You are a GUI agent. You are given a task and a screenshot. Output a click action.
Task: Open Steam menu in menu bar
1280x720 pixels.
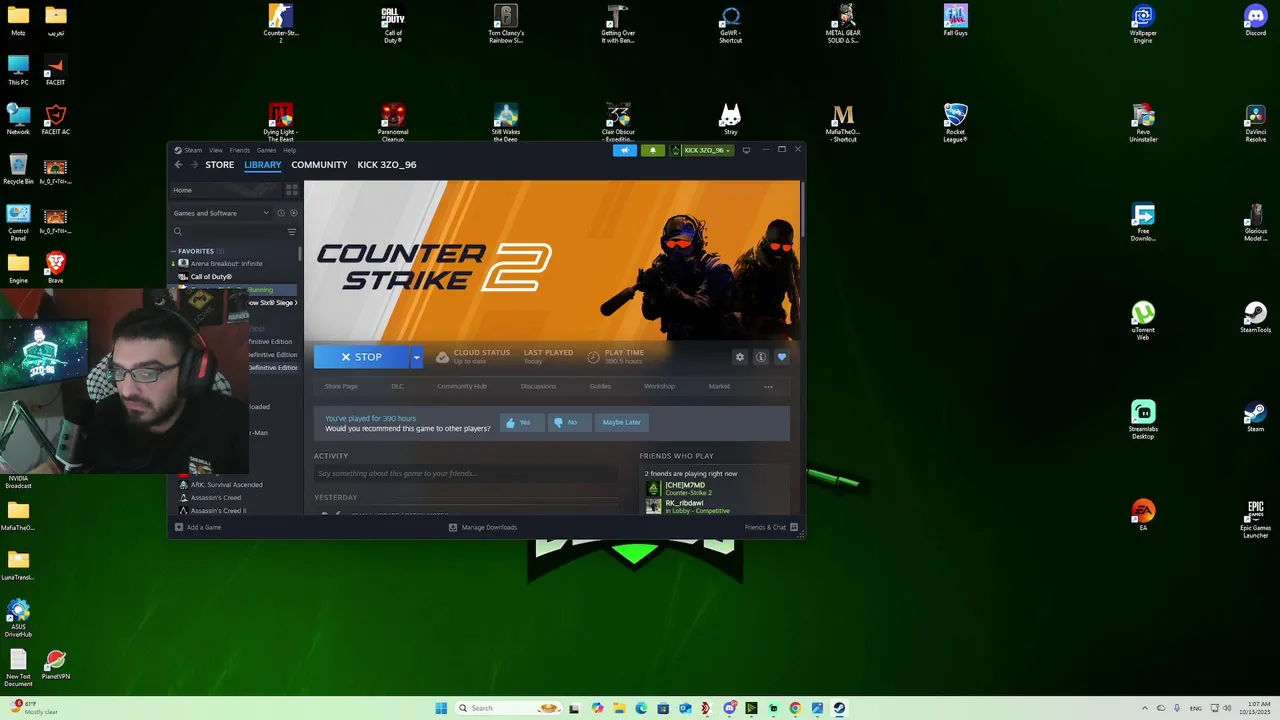193,150
